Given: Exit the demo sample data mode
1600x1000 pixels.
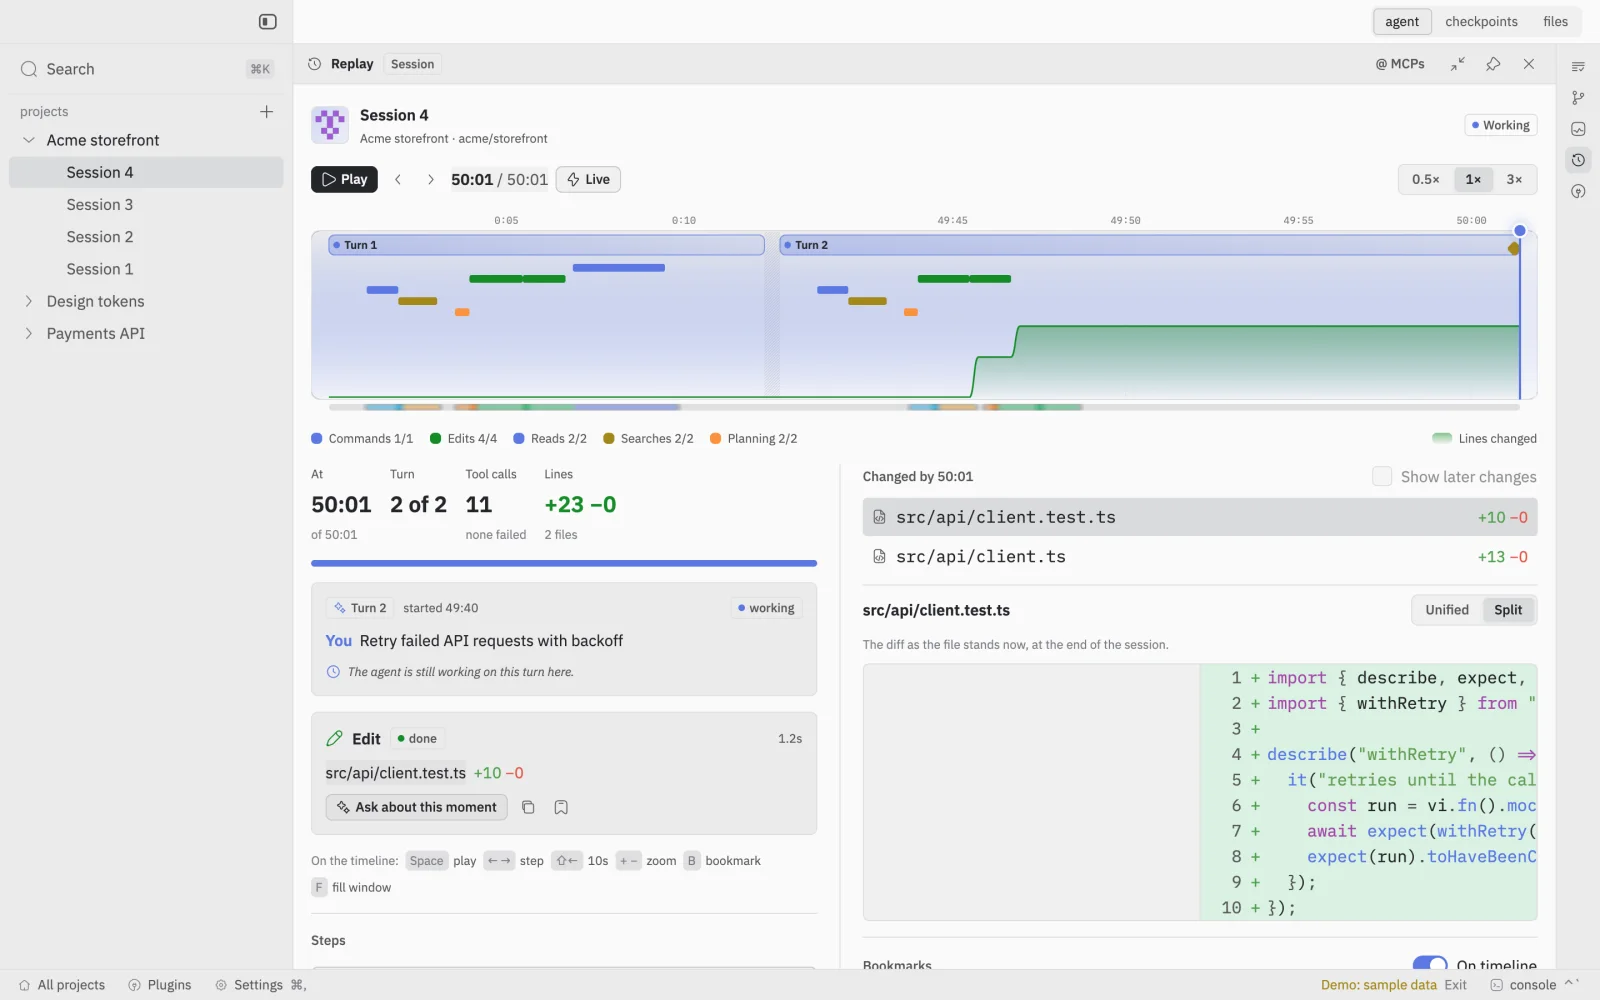Looking at the screenshot, I should pos(1455,985).
